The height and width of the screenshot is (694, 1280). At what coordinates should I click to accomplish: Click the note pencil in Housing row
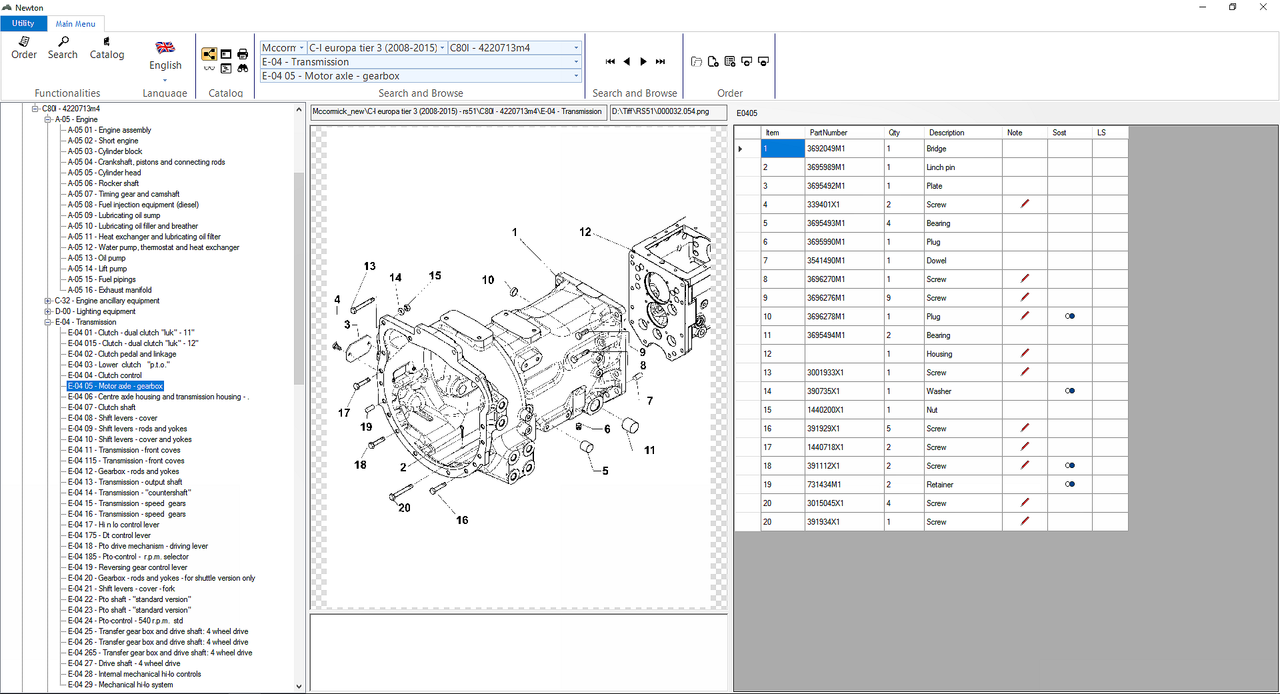point(1025,353)
